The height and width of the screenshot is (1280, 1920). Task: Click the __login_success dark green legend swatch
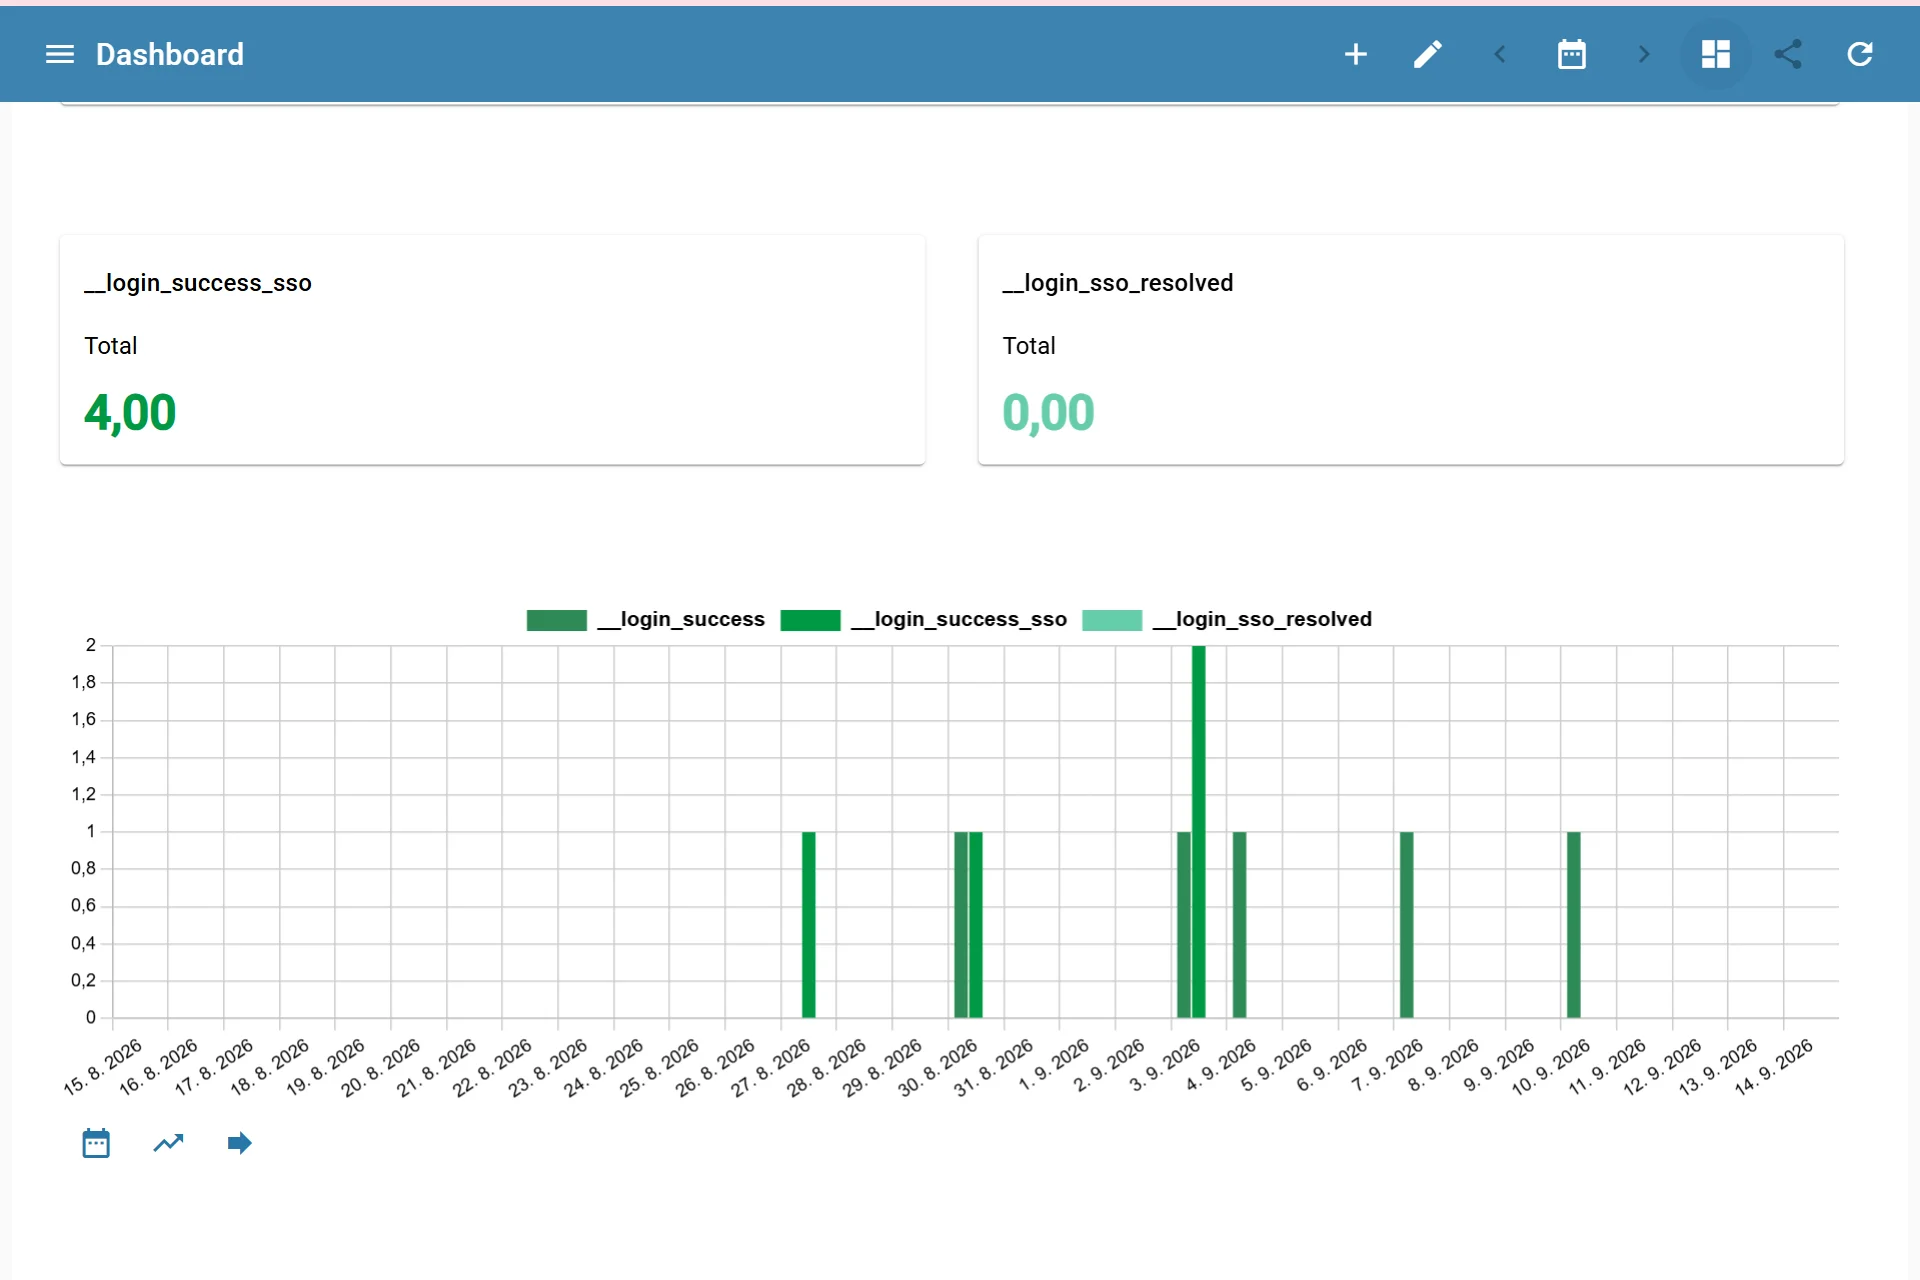click(x=557, y=620)
